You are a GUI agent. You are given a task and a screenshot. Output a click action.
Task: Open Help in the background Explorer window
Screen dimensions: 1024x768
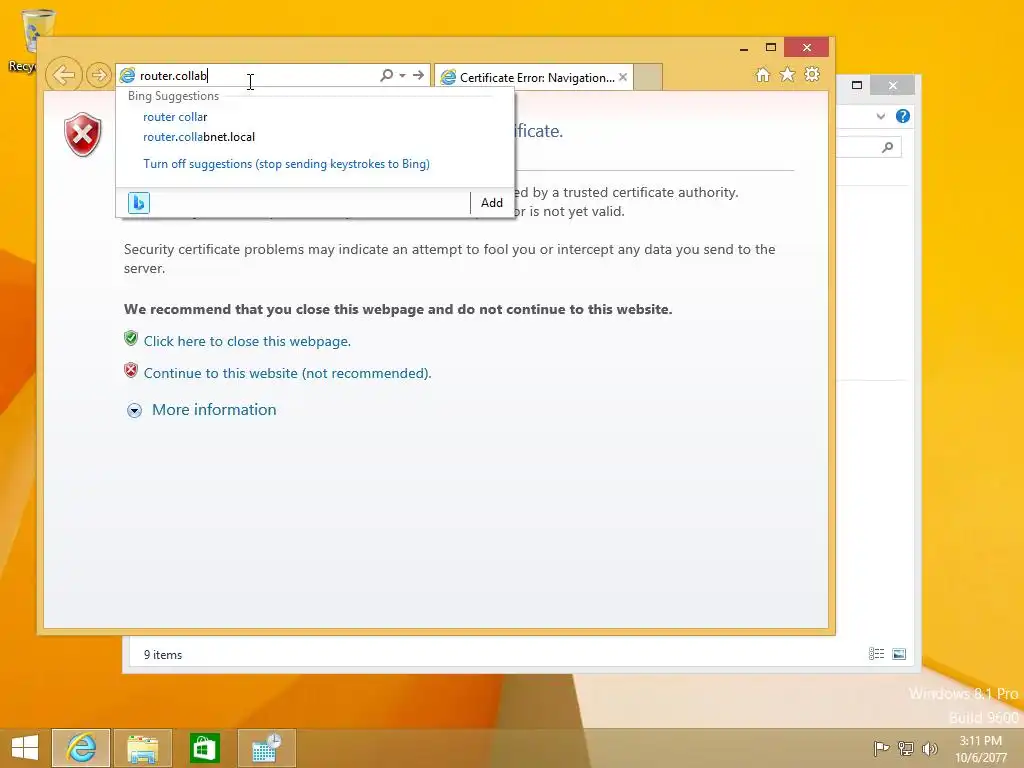coord(903,116)
